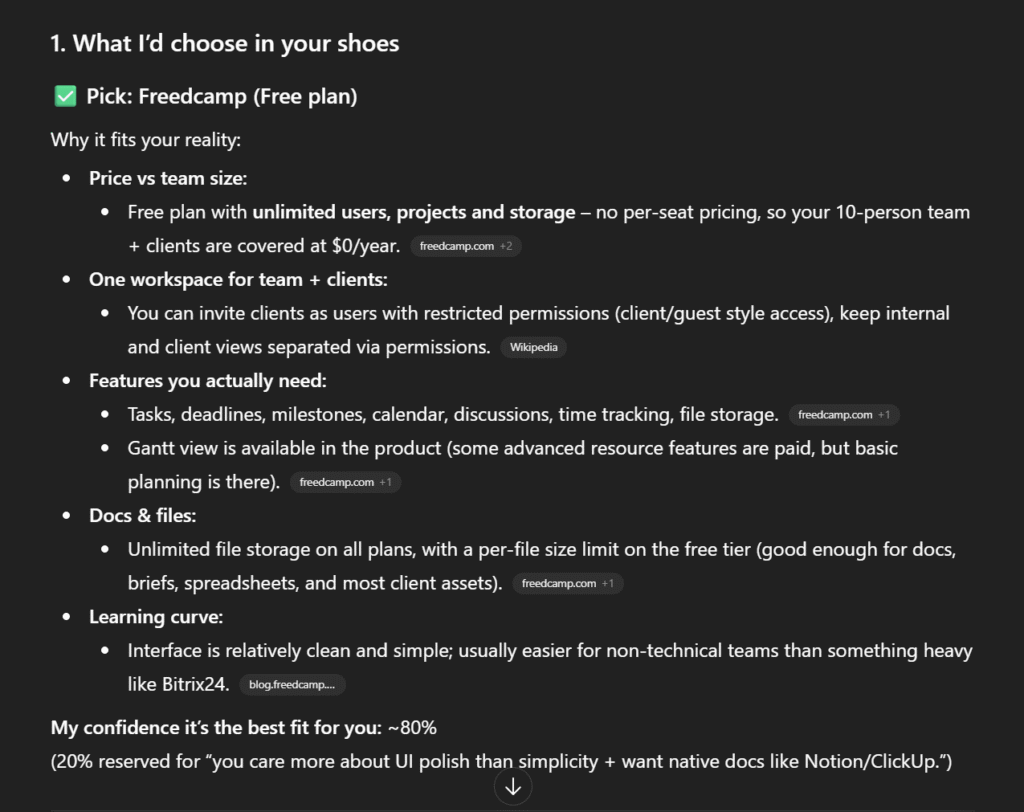Open the blog.freedcamp citation chip
This screenshot has height=812, width=1024.
(292, 685)
